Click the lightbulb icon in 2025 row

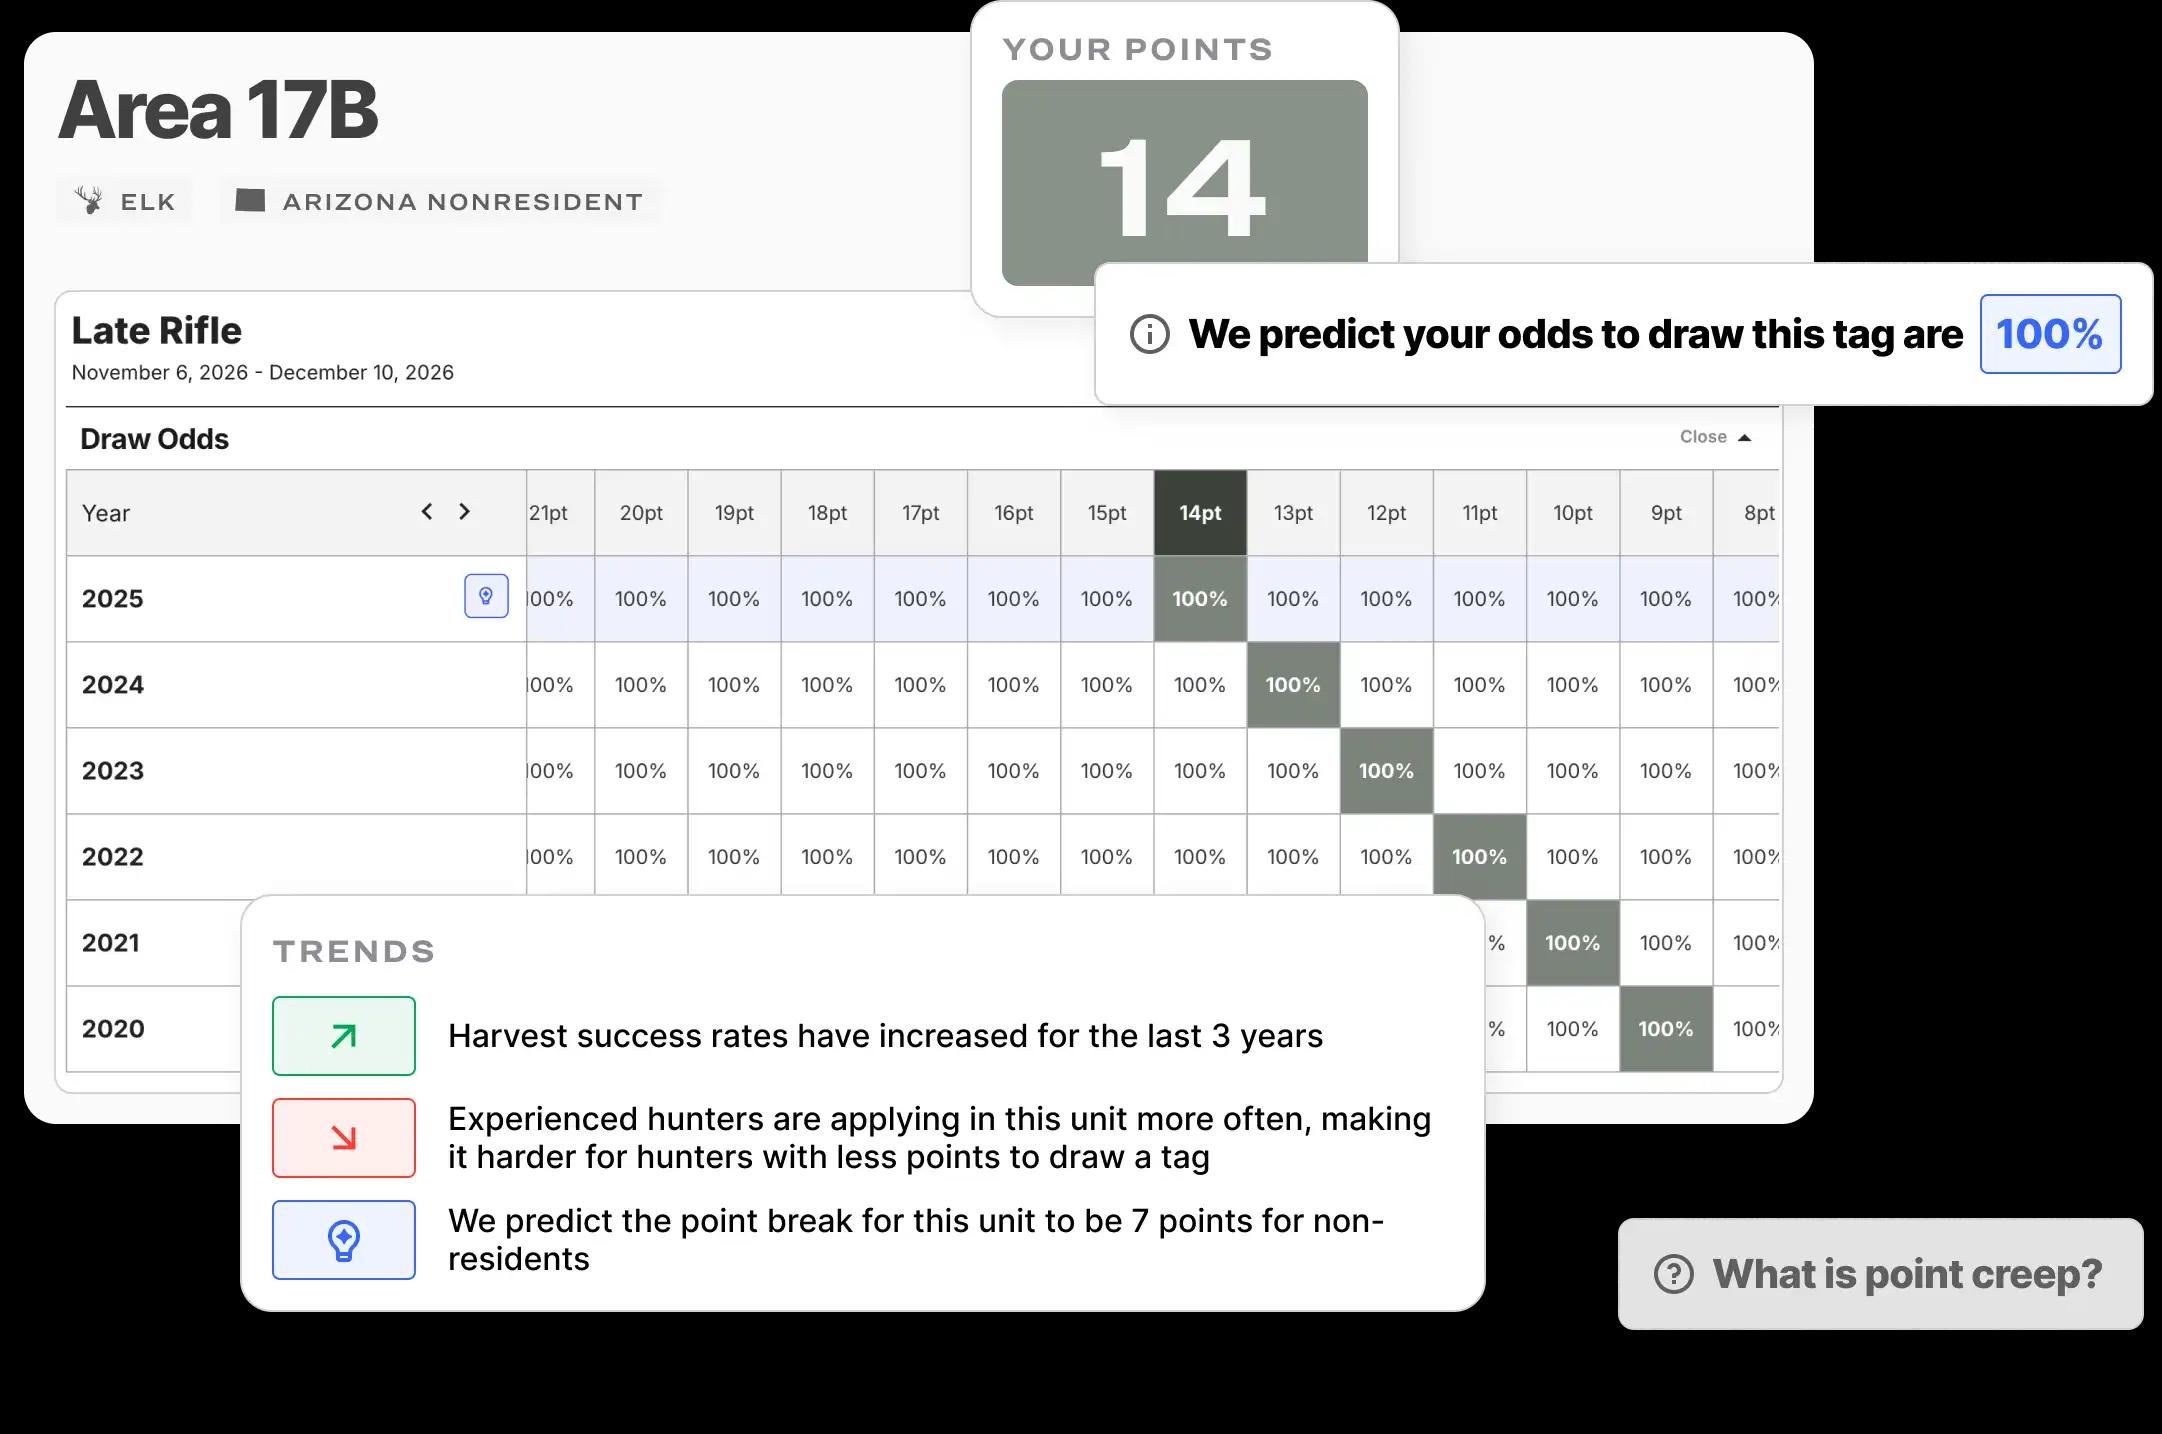486,597
